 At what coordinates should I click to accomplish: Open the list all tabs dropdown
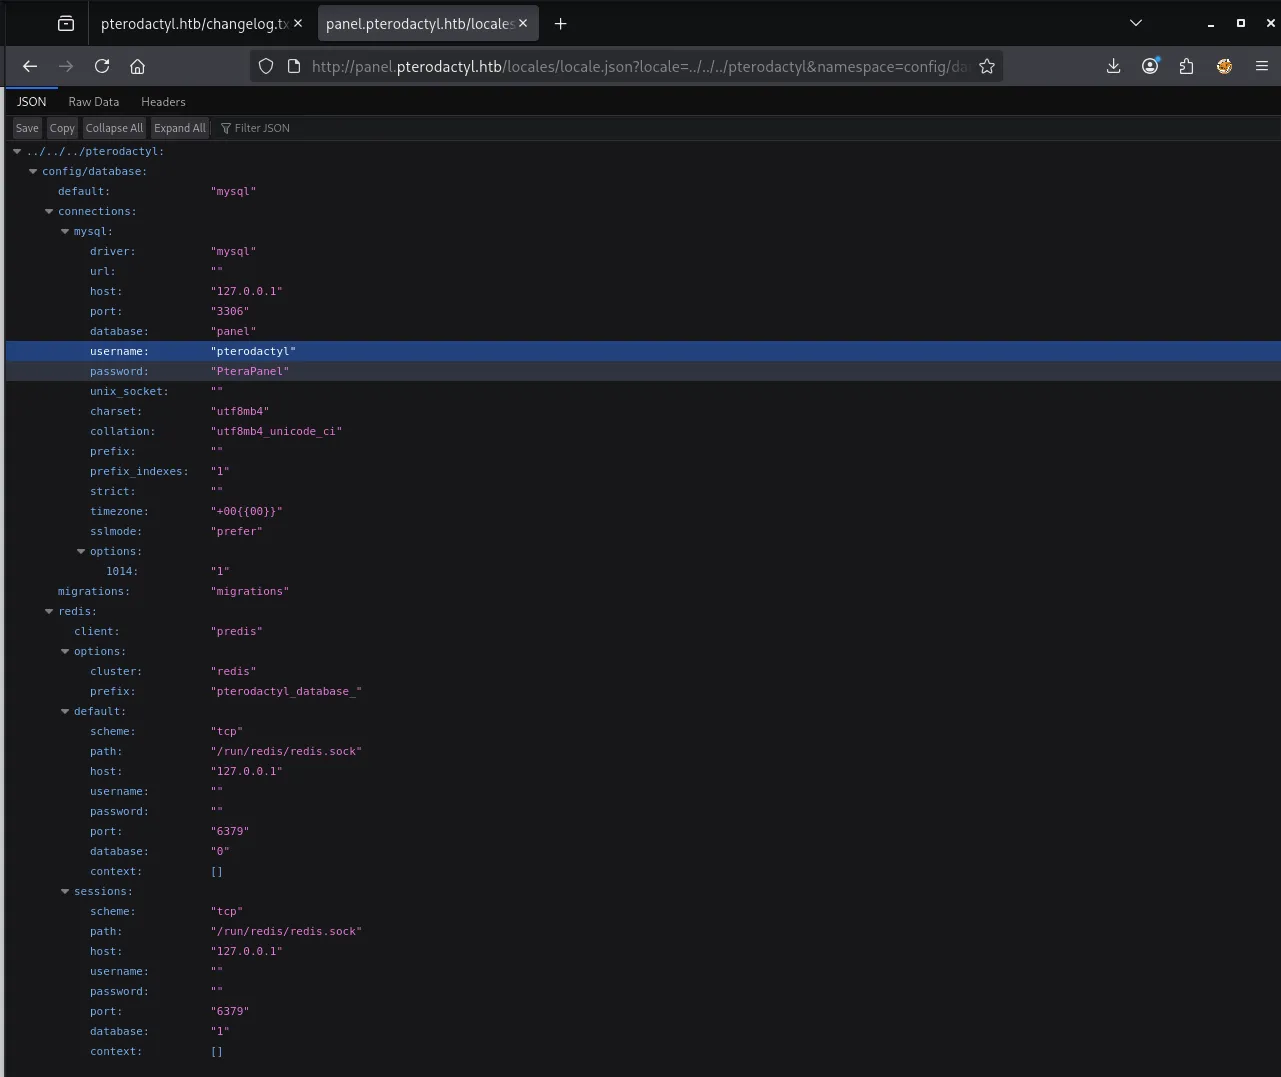point(1136,23)
